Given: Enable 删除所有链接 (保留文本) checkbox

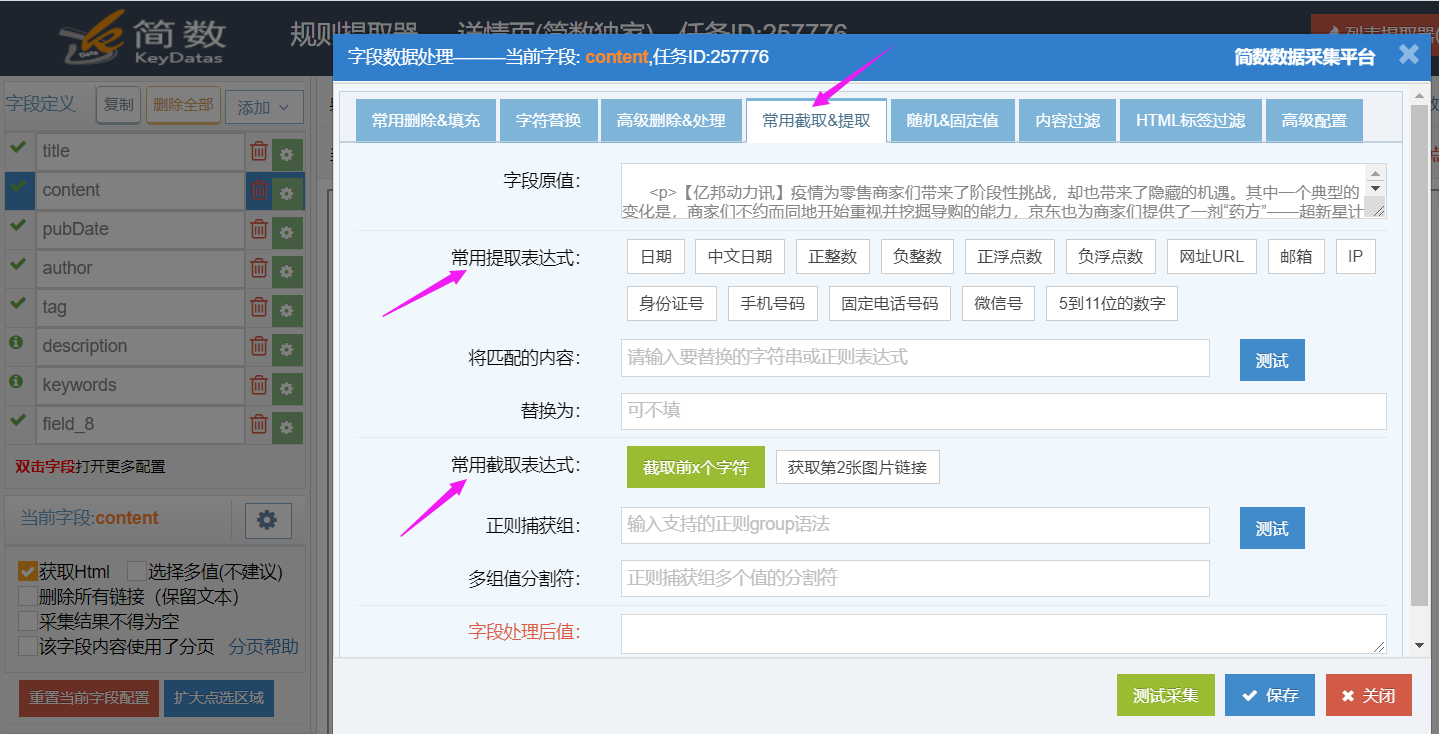Looking at the screenshot, I should point(28,597).
